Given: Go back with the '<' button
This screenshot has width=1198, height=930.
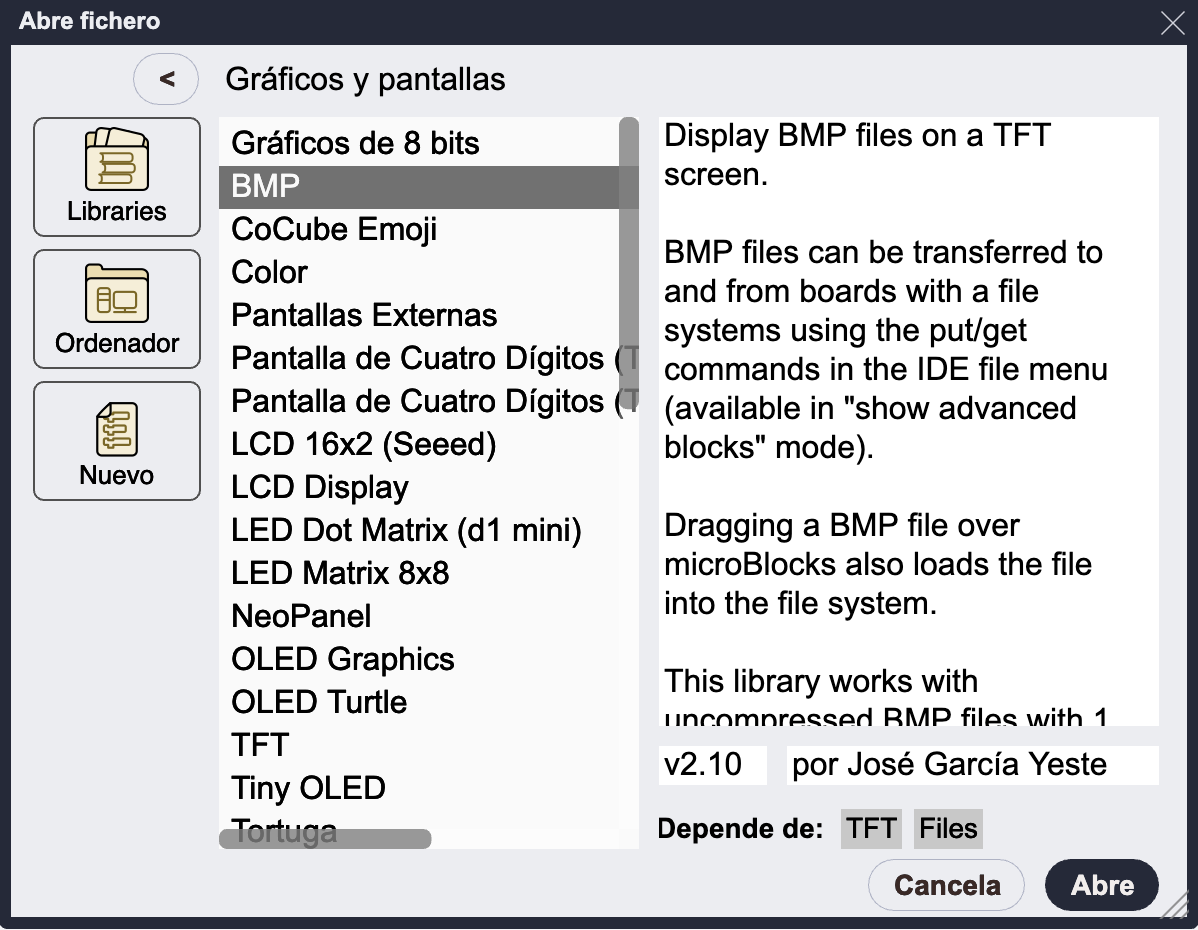Looking at the screenshot, I should pos(166,79).
